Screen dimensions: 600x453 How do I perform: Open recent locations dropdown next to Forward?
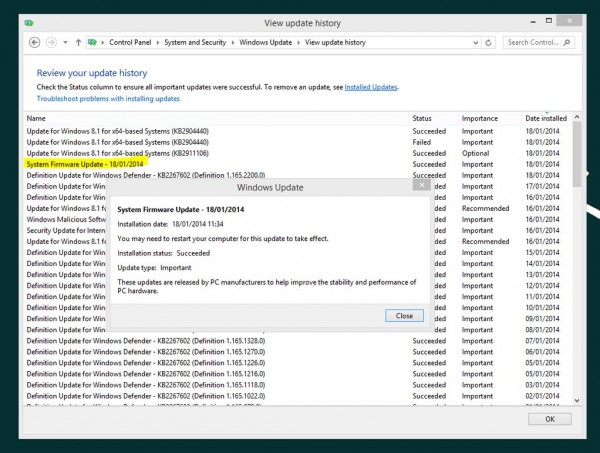coord(65,42)
